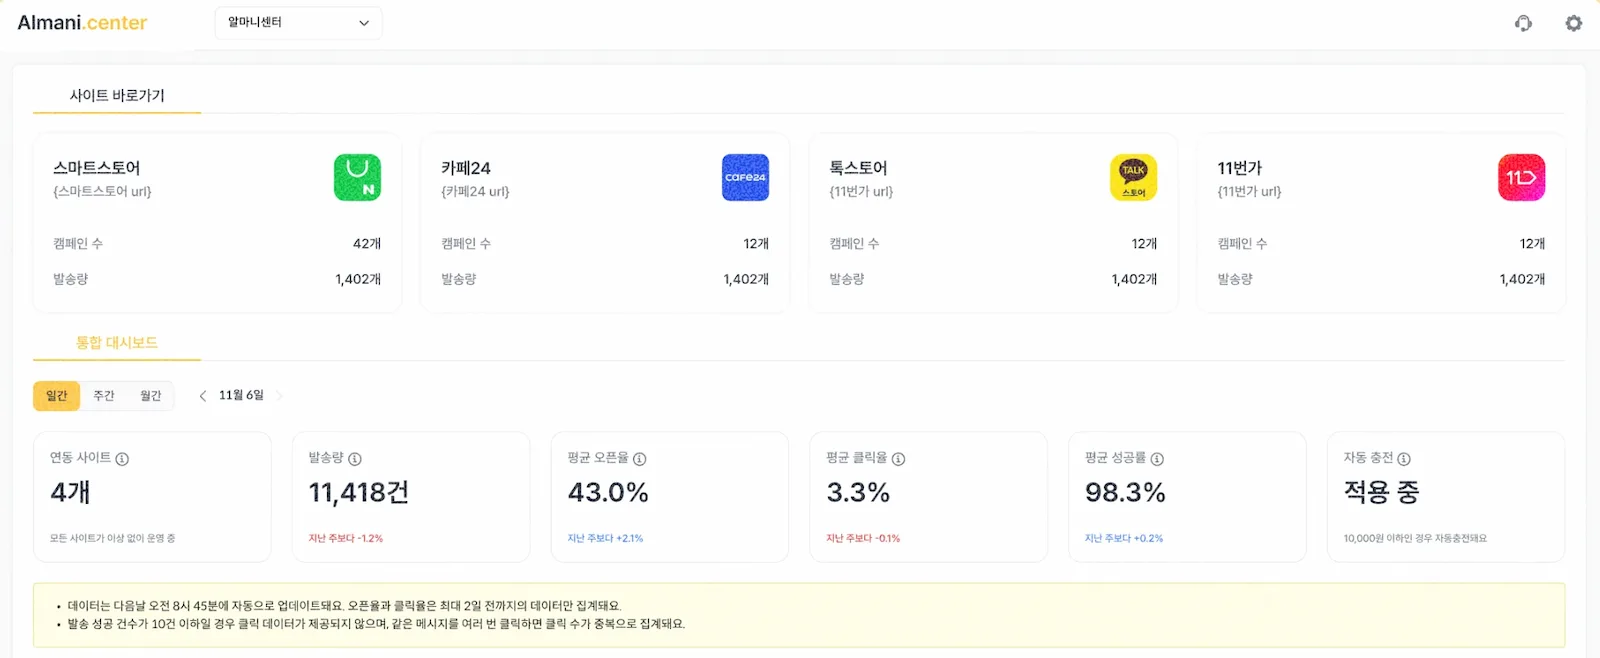
Task: Open the 스마트스토어 site card title
Action: point(97,168)
